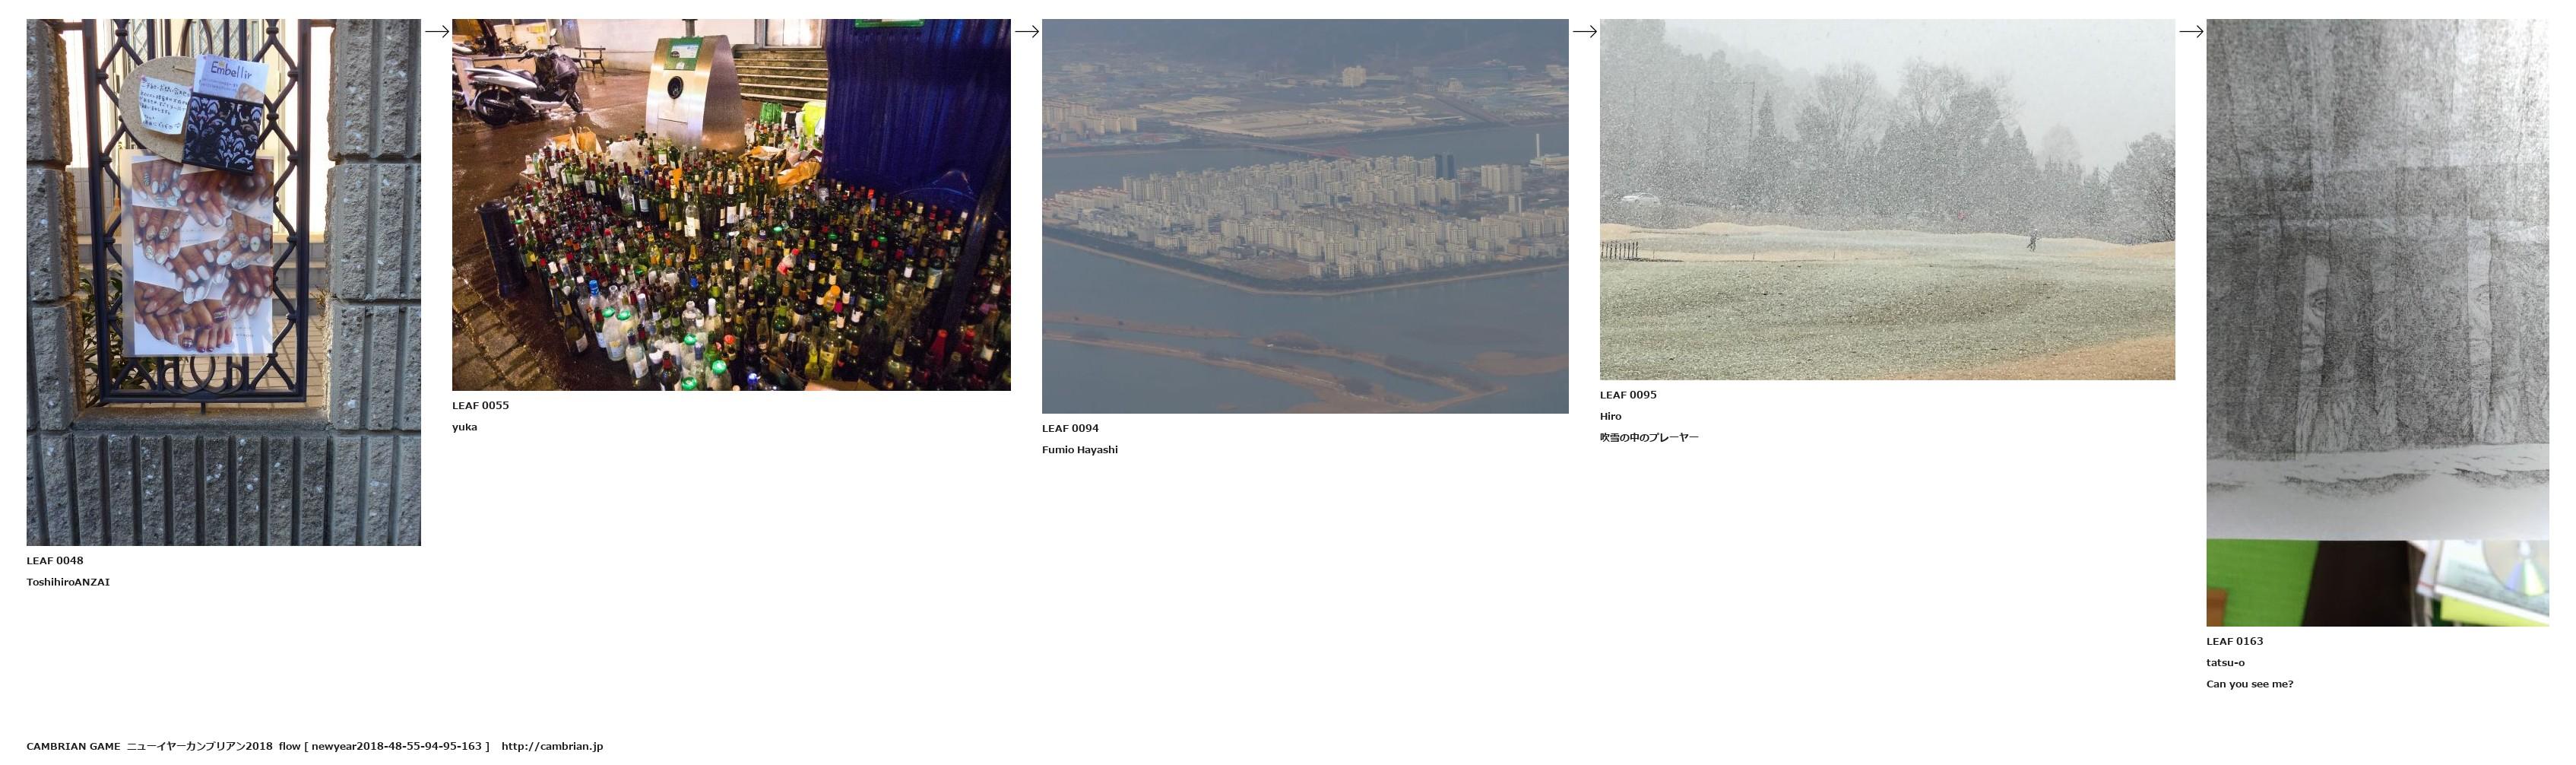2576x765 pixels.
Task: Click the CAMBRIAN GAME footer title
Action: [x=73, y=746]
